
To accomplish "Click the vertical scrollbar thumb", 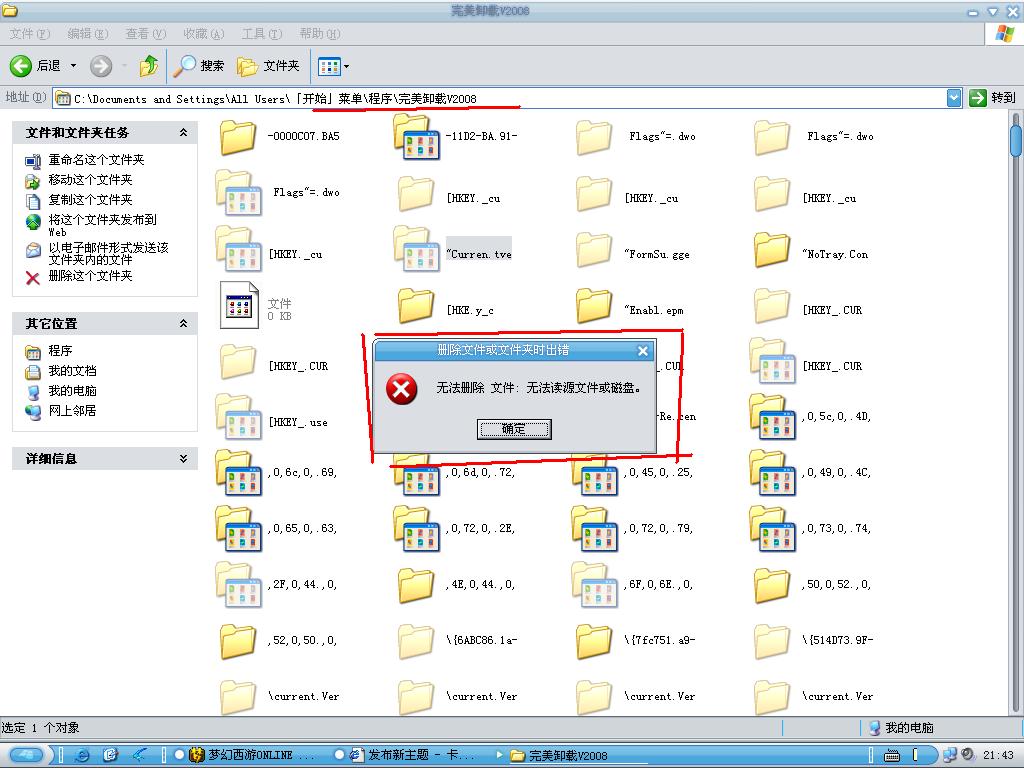I will [1016, 140].
